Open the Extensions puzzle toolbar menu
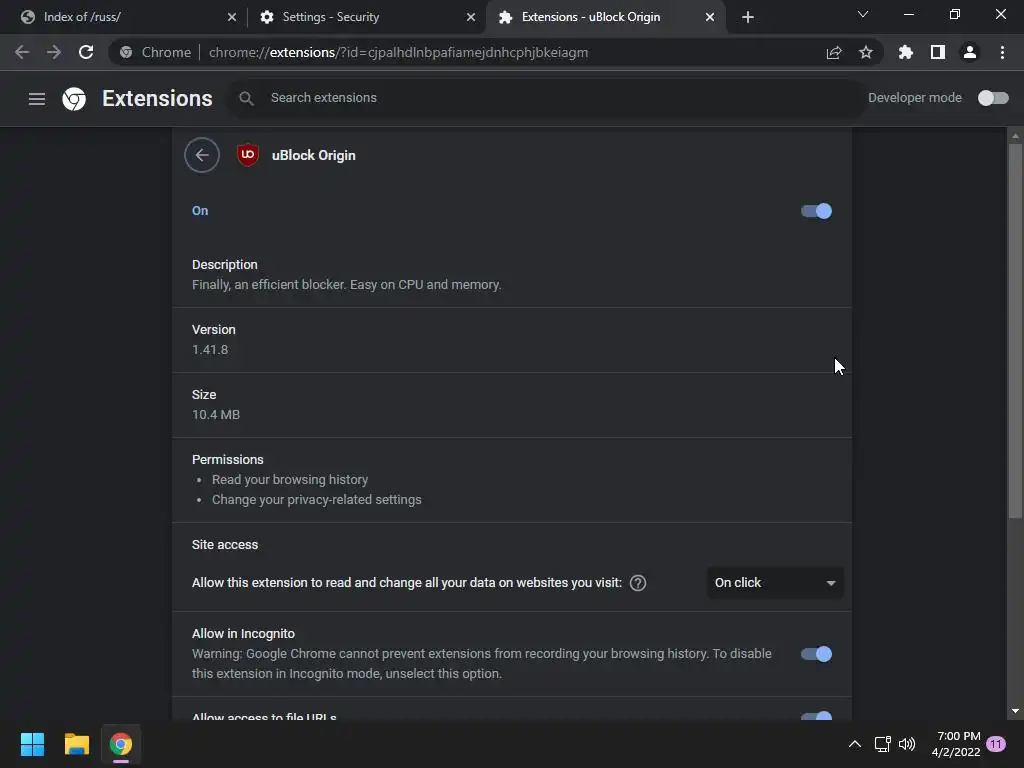1024x768 pixels. point(905,52)
